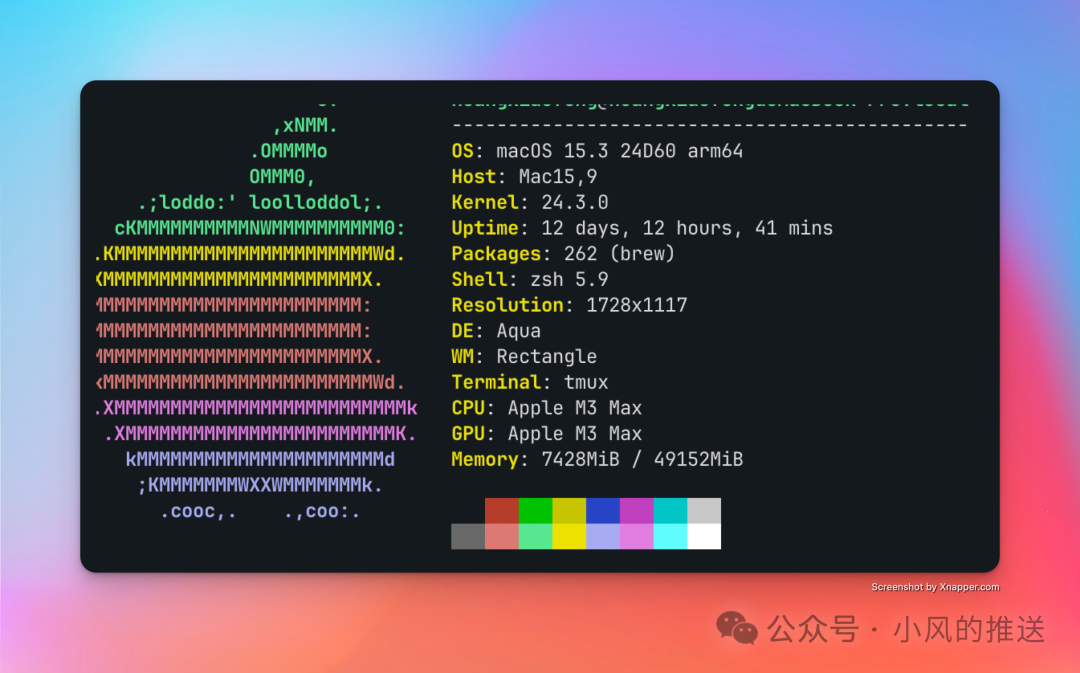Select the magenta color block
The height and width of the screenshot is (673, 1080).
[636, 510]
